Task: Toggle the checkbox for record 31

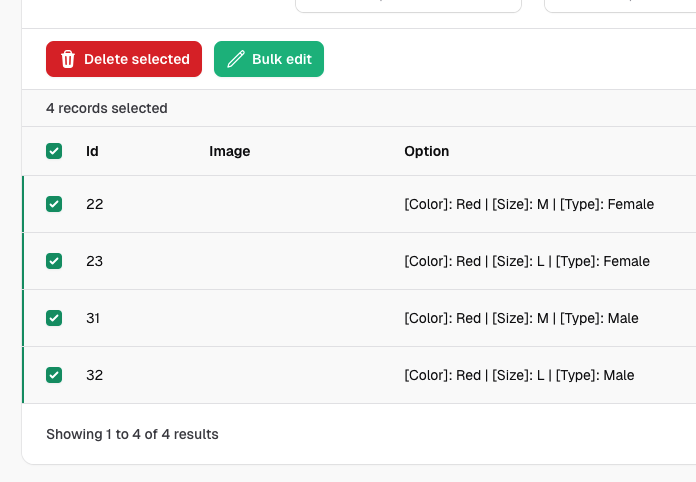Action: [x=54, y=318]
